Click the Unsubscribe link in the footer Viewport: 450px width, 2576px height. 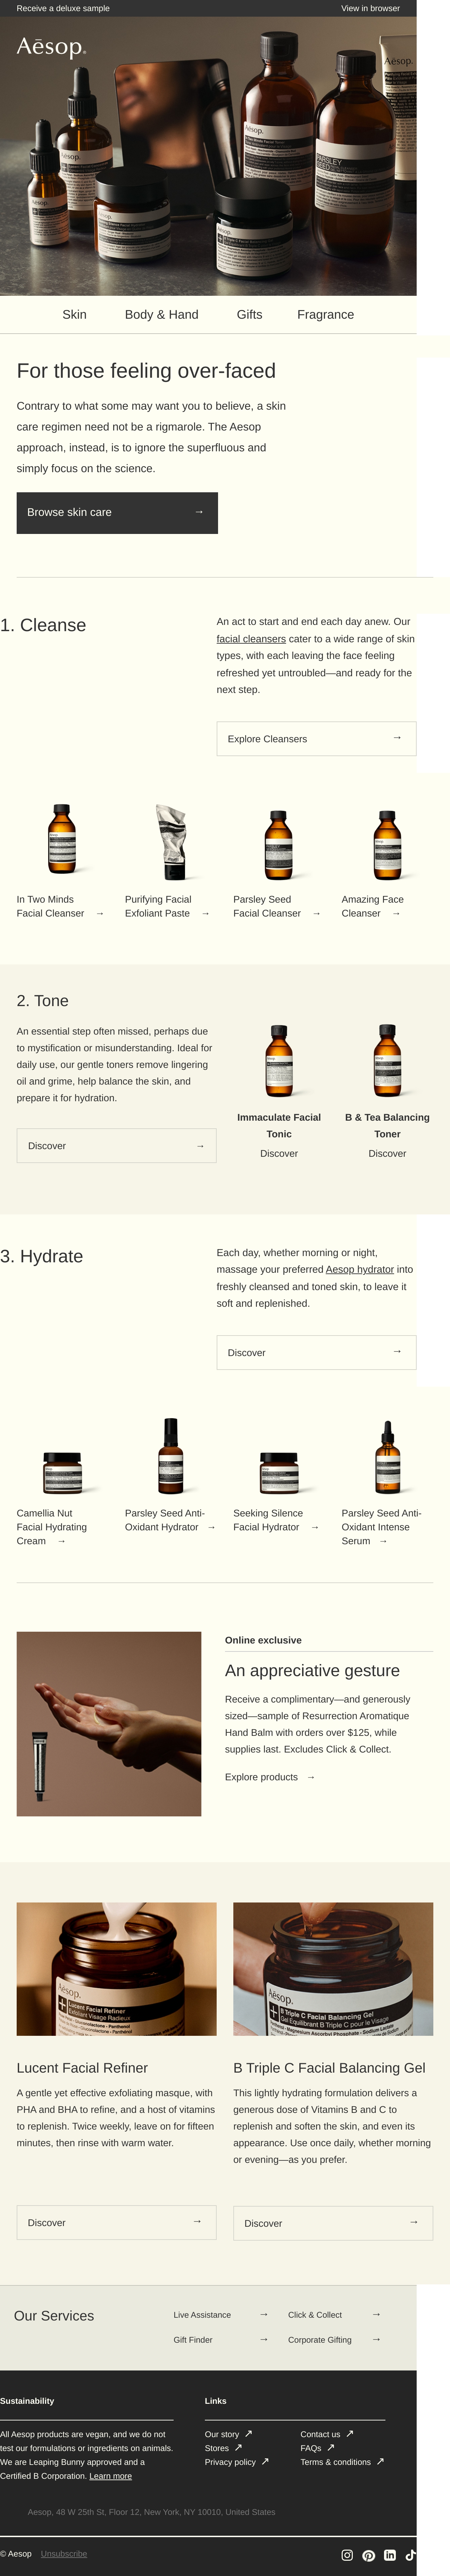[64, 2554]
